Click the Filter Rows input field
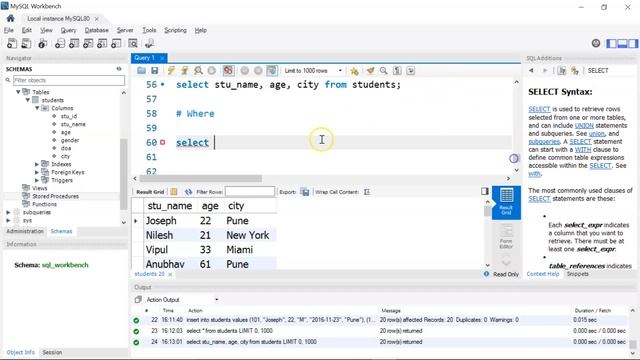640x360 pixels. pos(250,191)
